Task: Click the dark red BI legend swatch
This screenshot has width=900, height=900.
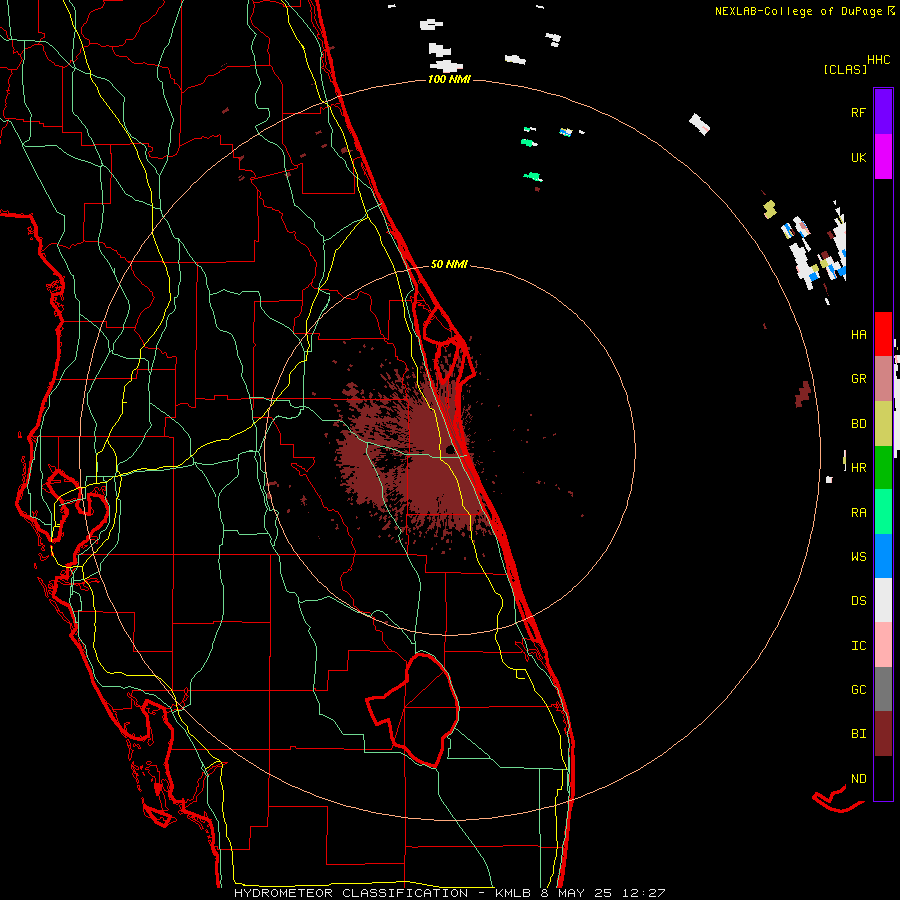Action: (x=883, y=734)
